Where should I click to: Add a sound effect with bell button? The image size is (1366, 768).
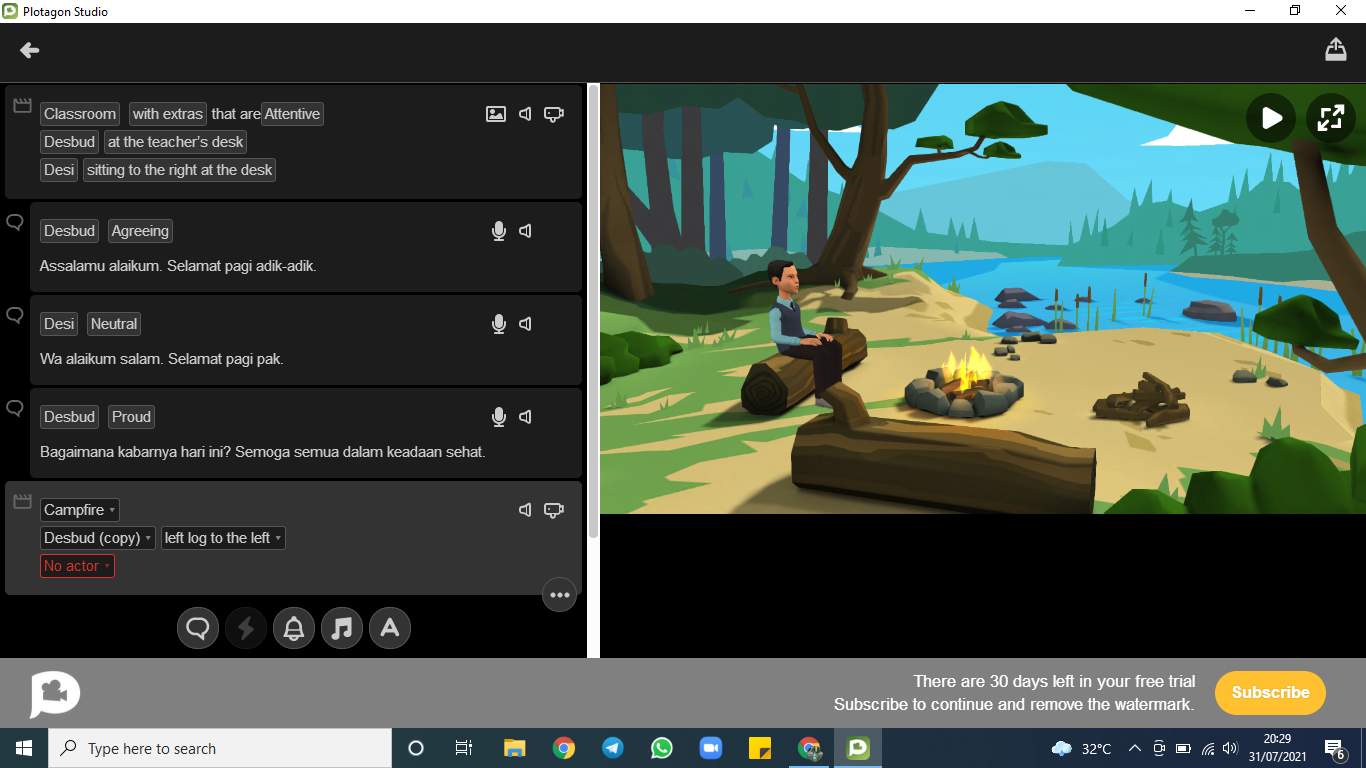point(294,629)
